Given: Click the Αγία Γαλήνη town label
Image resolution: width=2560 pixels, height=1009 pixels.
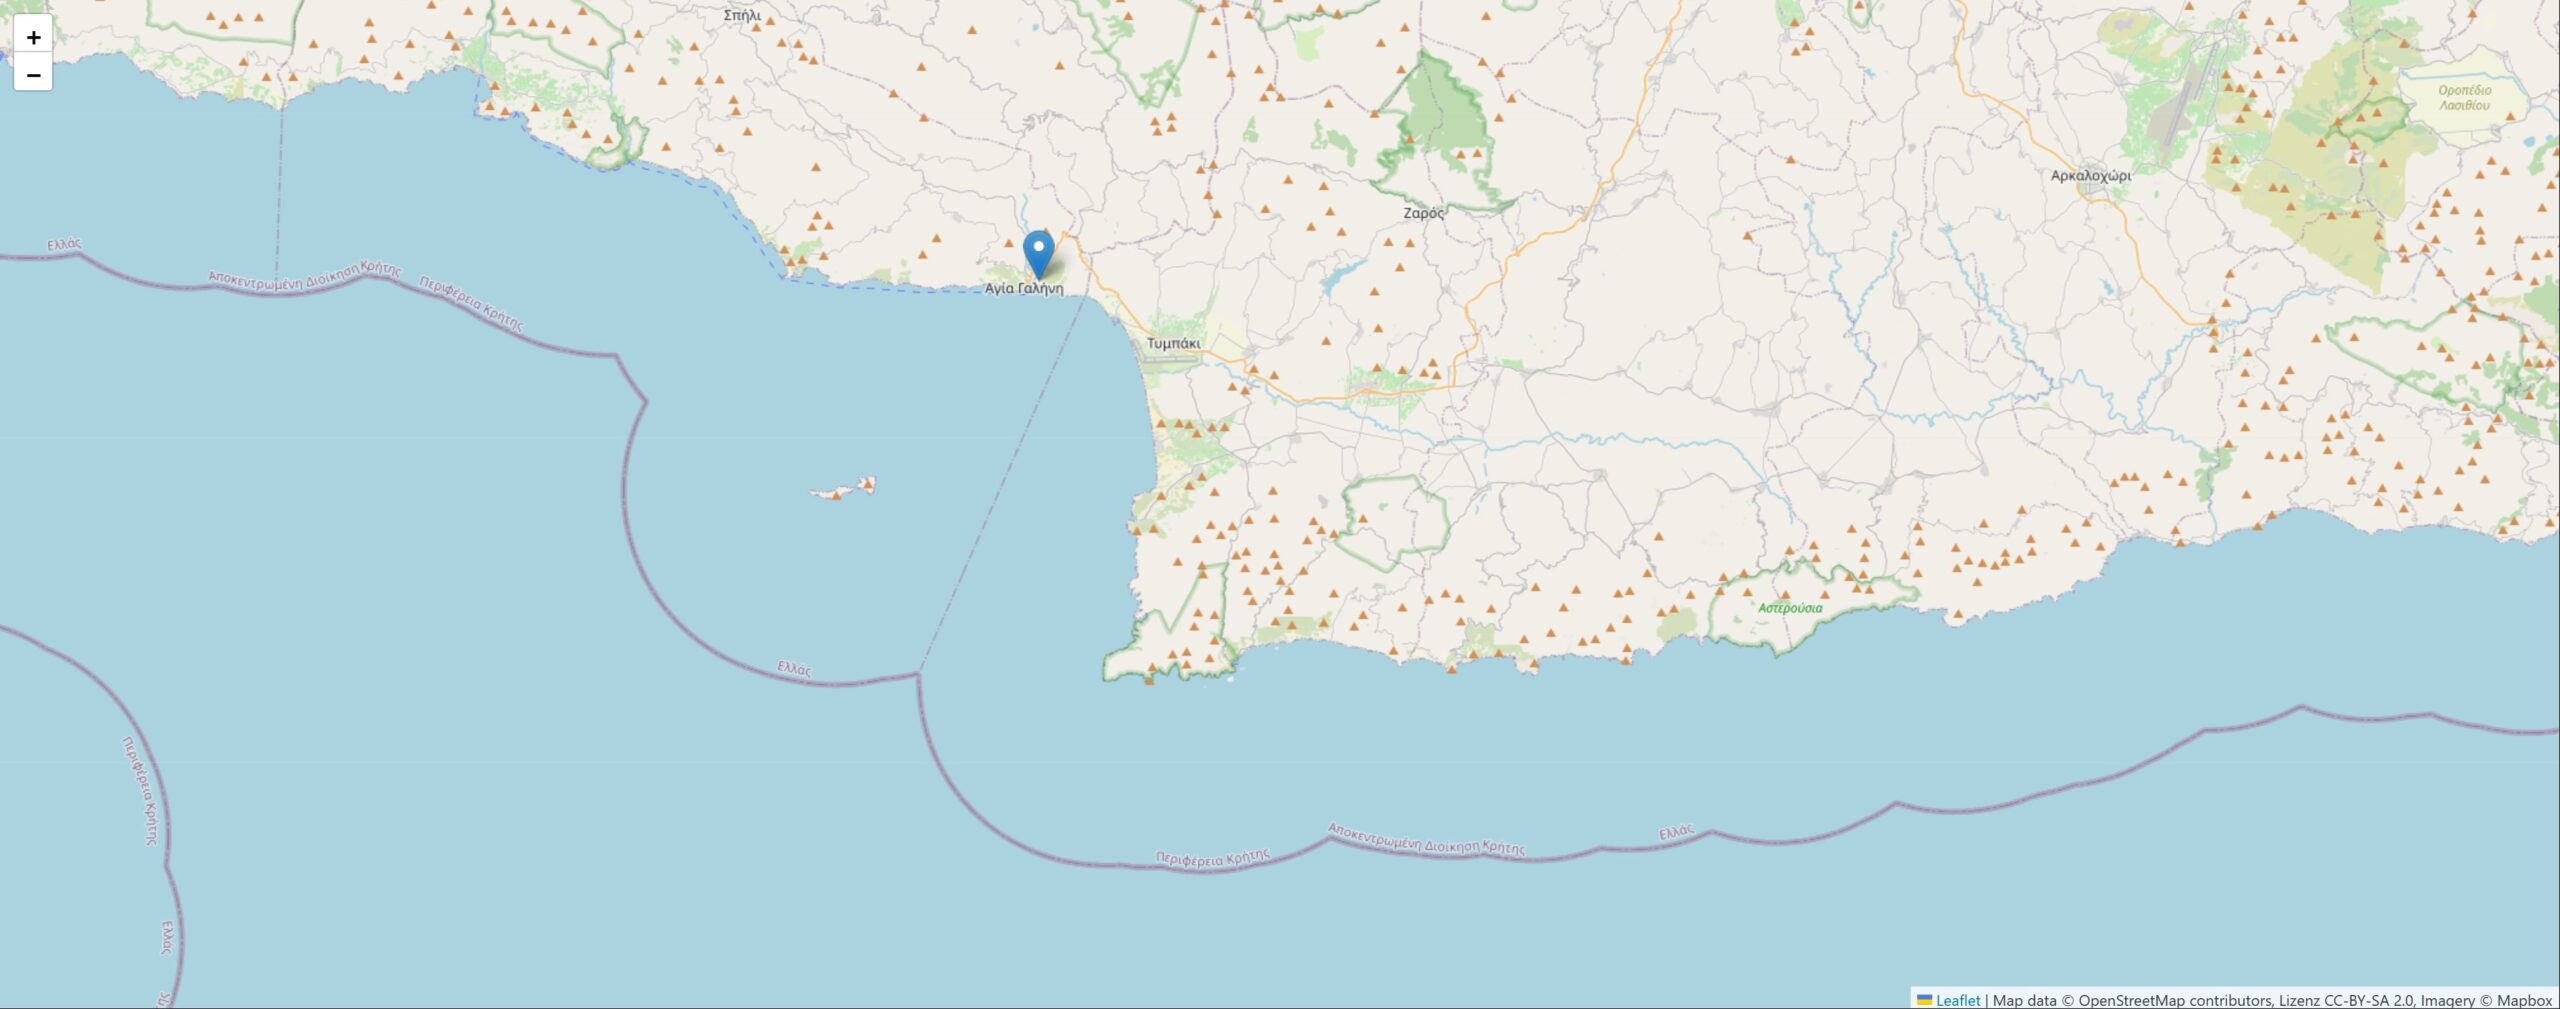Looking at the screenshot, I should pyautogui.click(x=1024, y=289).
